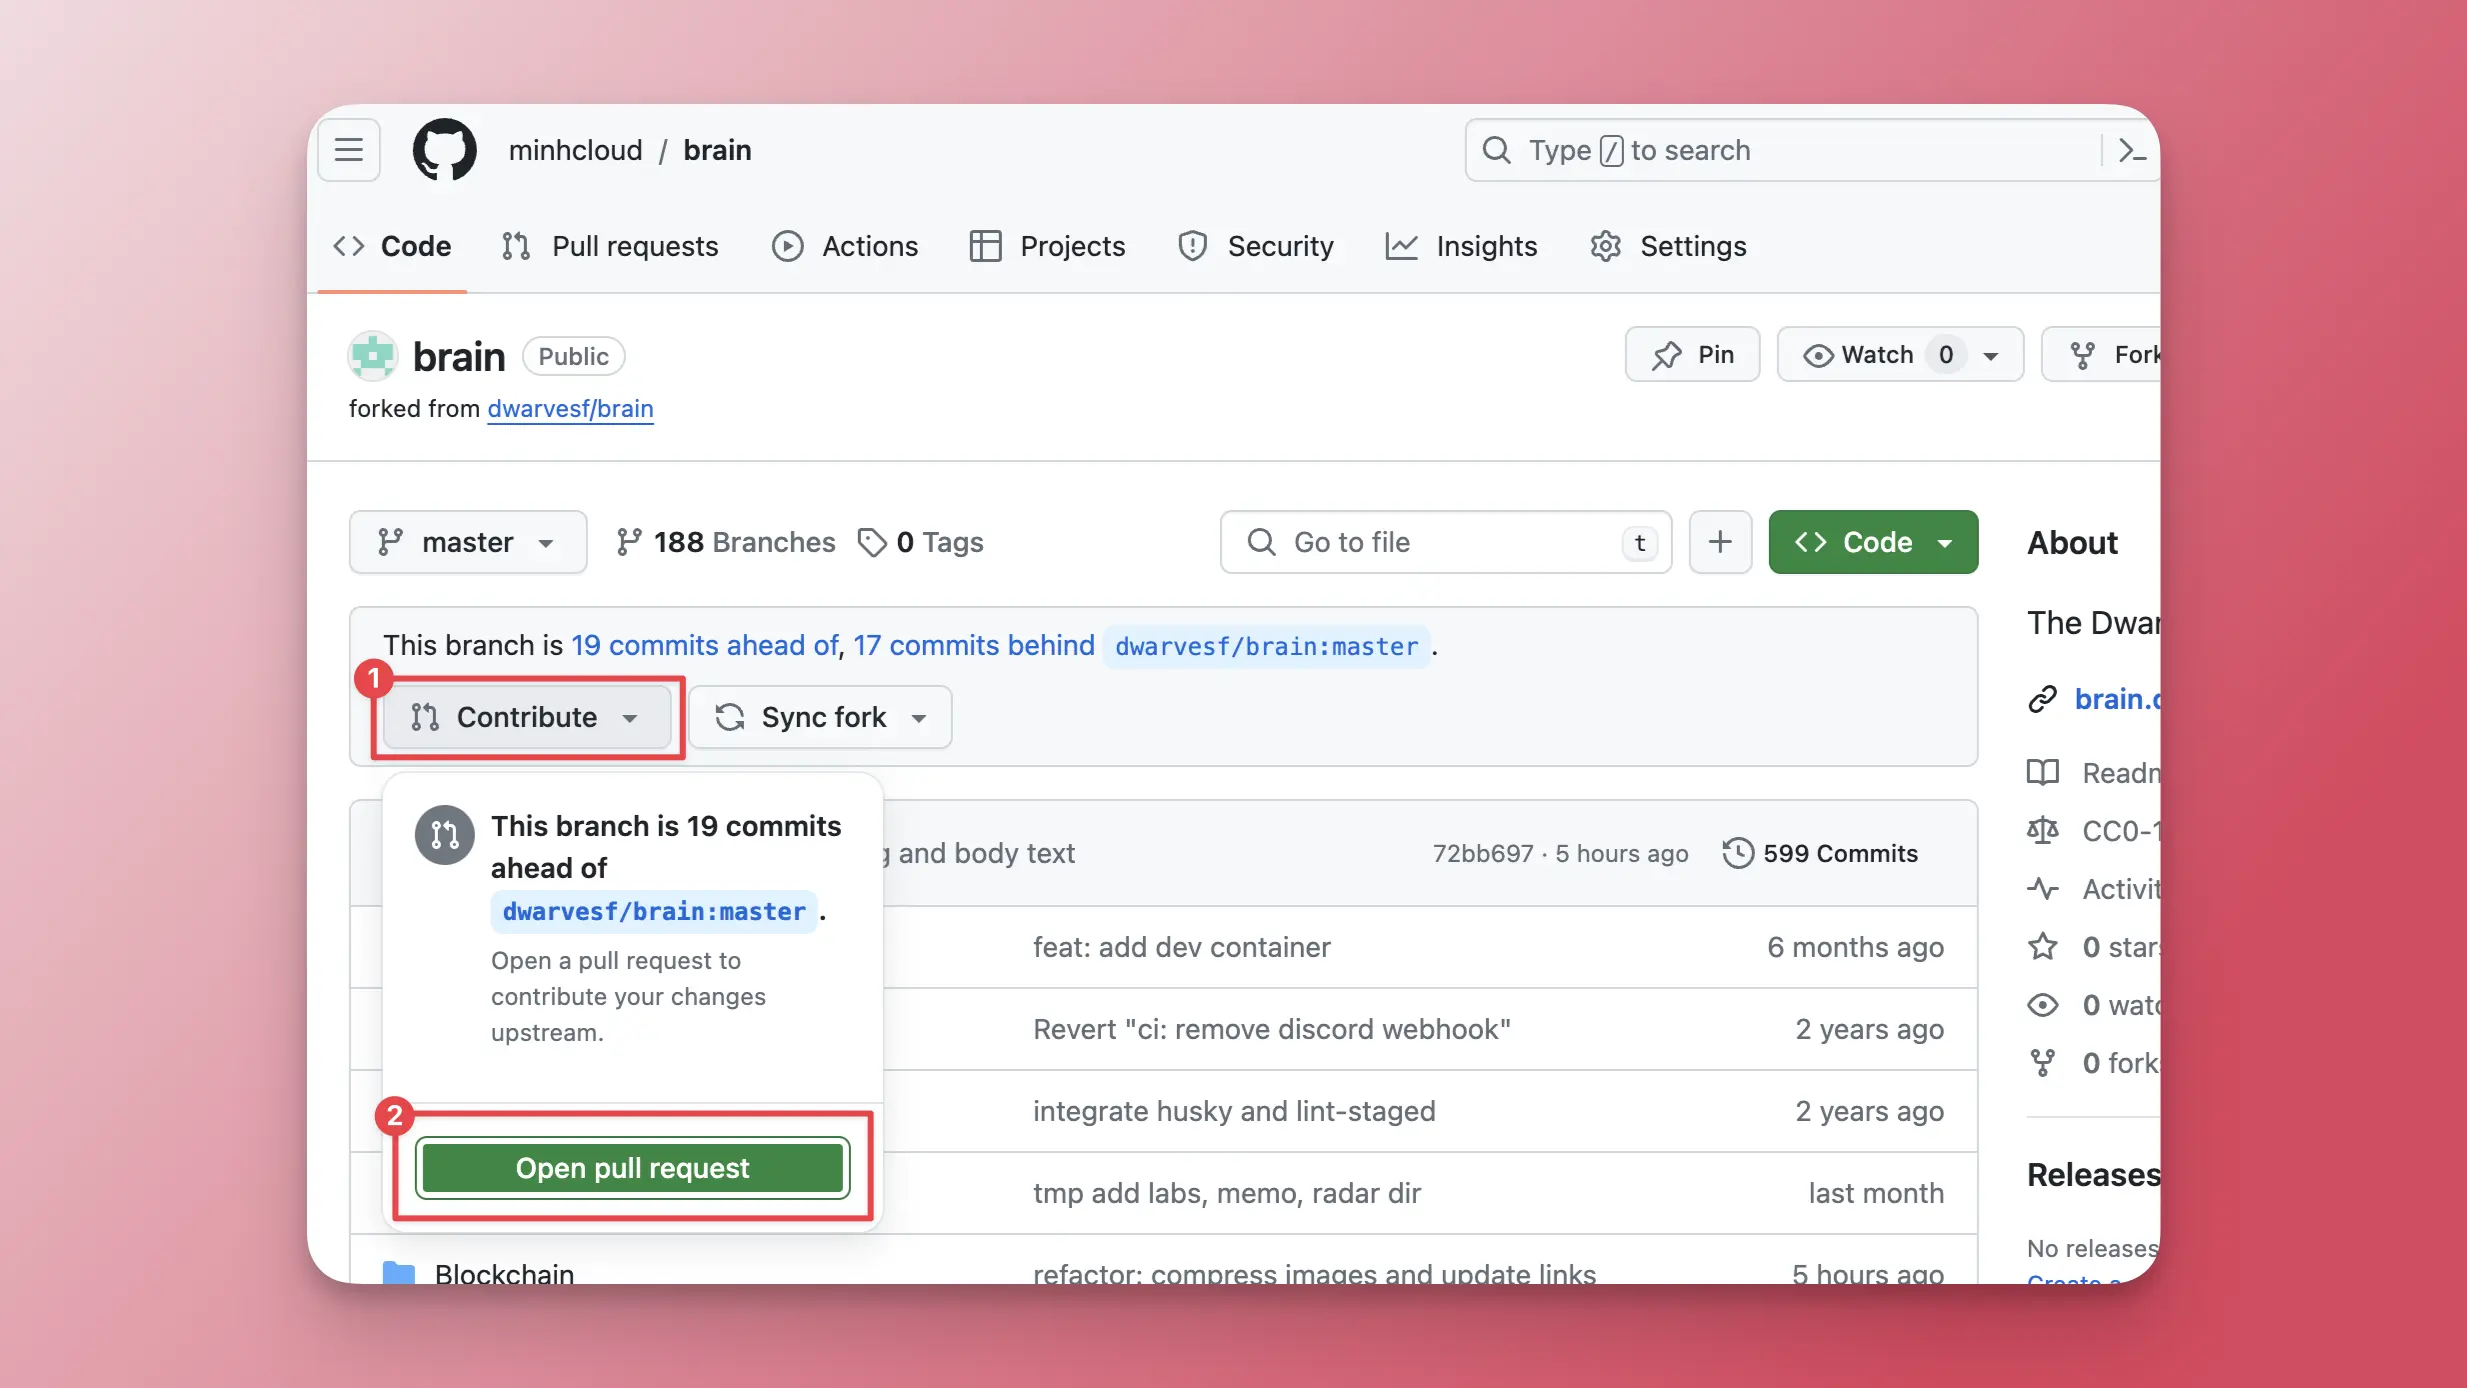Image resolution: width=2467 pixels, height=1388 pixels.
Task: Open the Pull requests tab
Action: (610, 246)
